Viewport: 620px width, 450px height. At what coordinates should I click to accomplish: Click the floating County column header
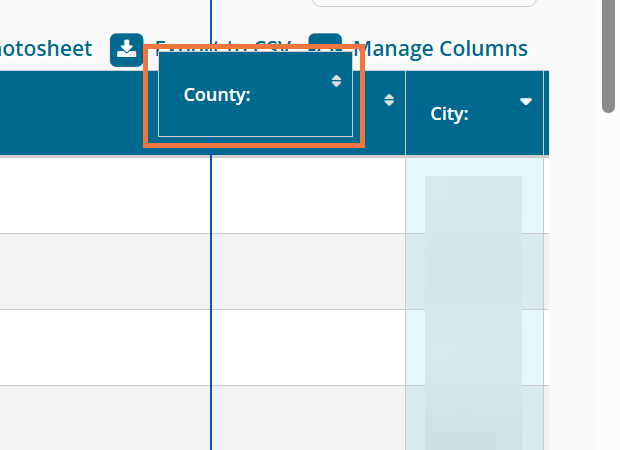[x=240, y=95]
